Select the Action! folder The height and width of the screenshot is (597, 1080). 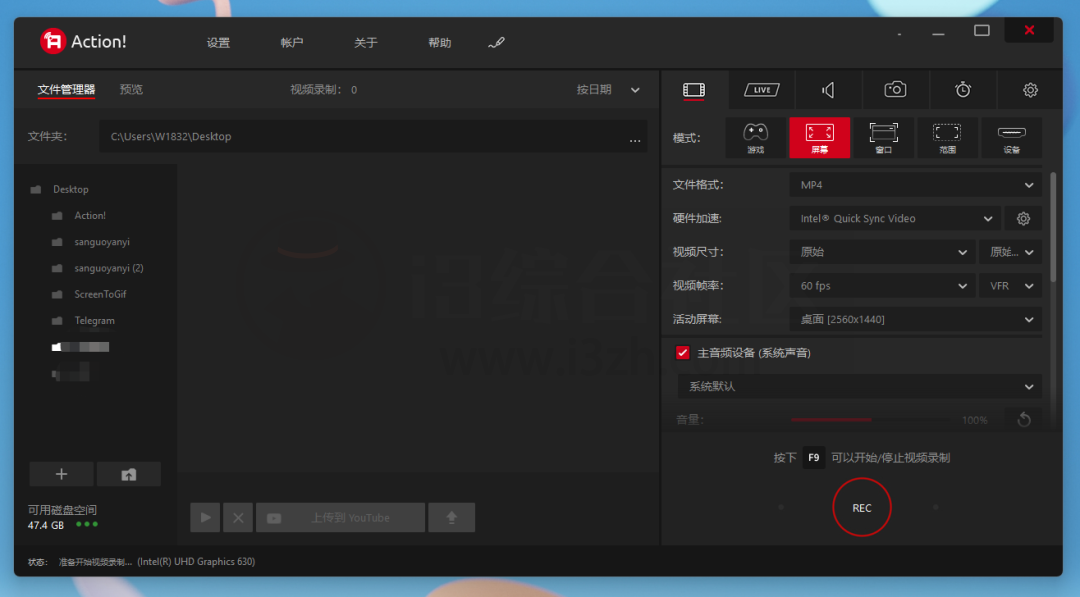(x=90, y=216)
